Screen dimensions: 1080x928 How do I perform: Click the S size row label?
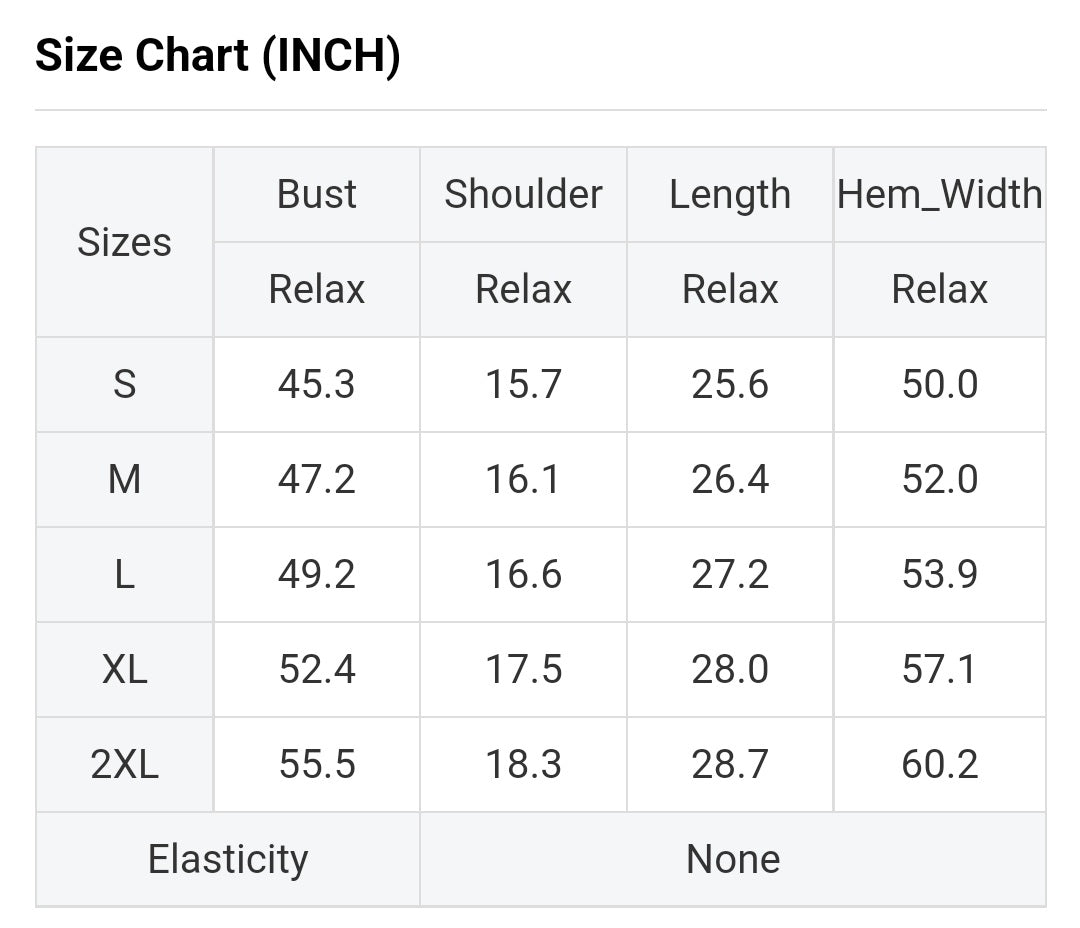point(124,384)
